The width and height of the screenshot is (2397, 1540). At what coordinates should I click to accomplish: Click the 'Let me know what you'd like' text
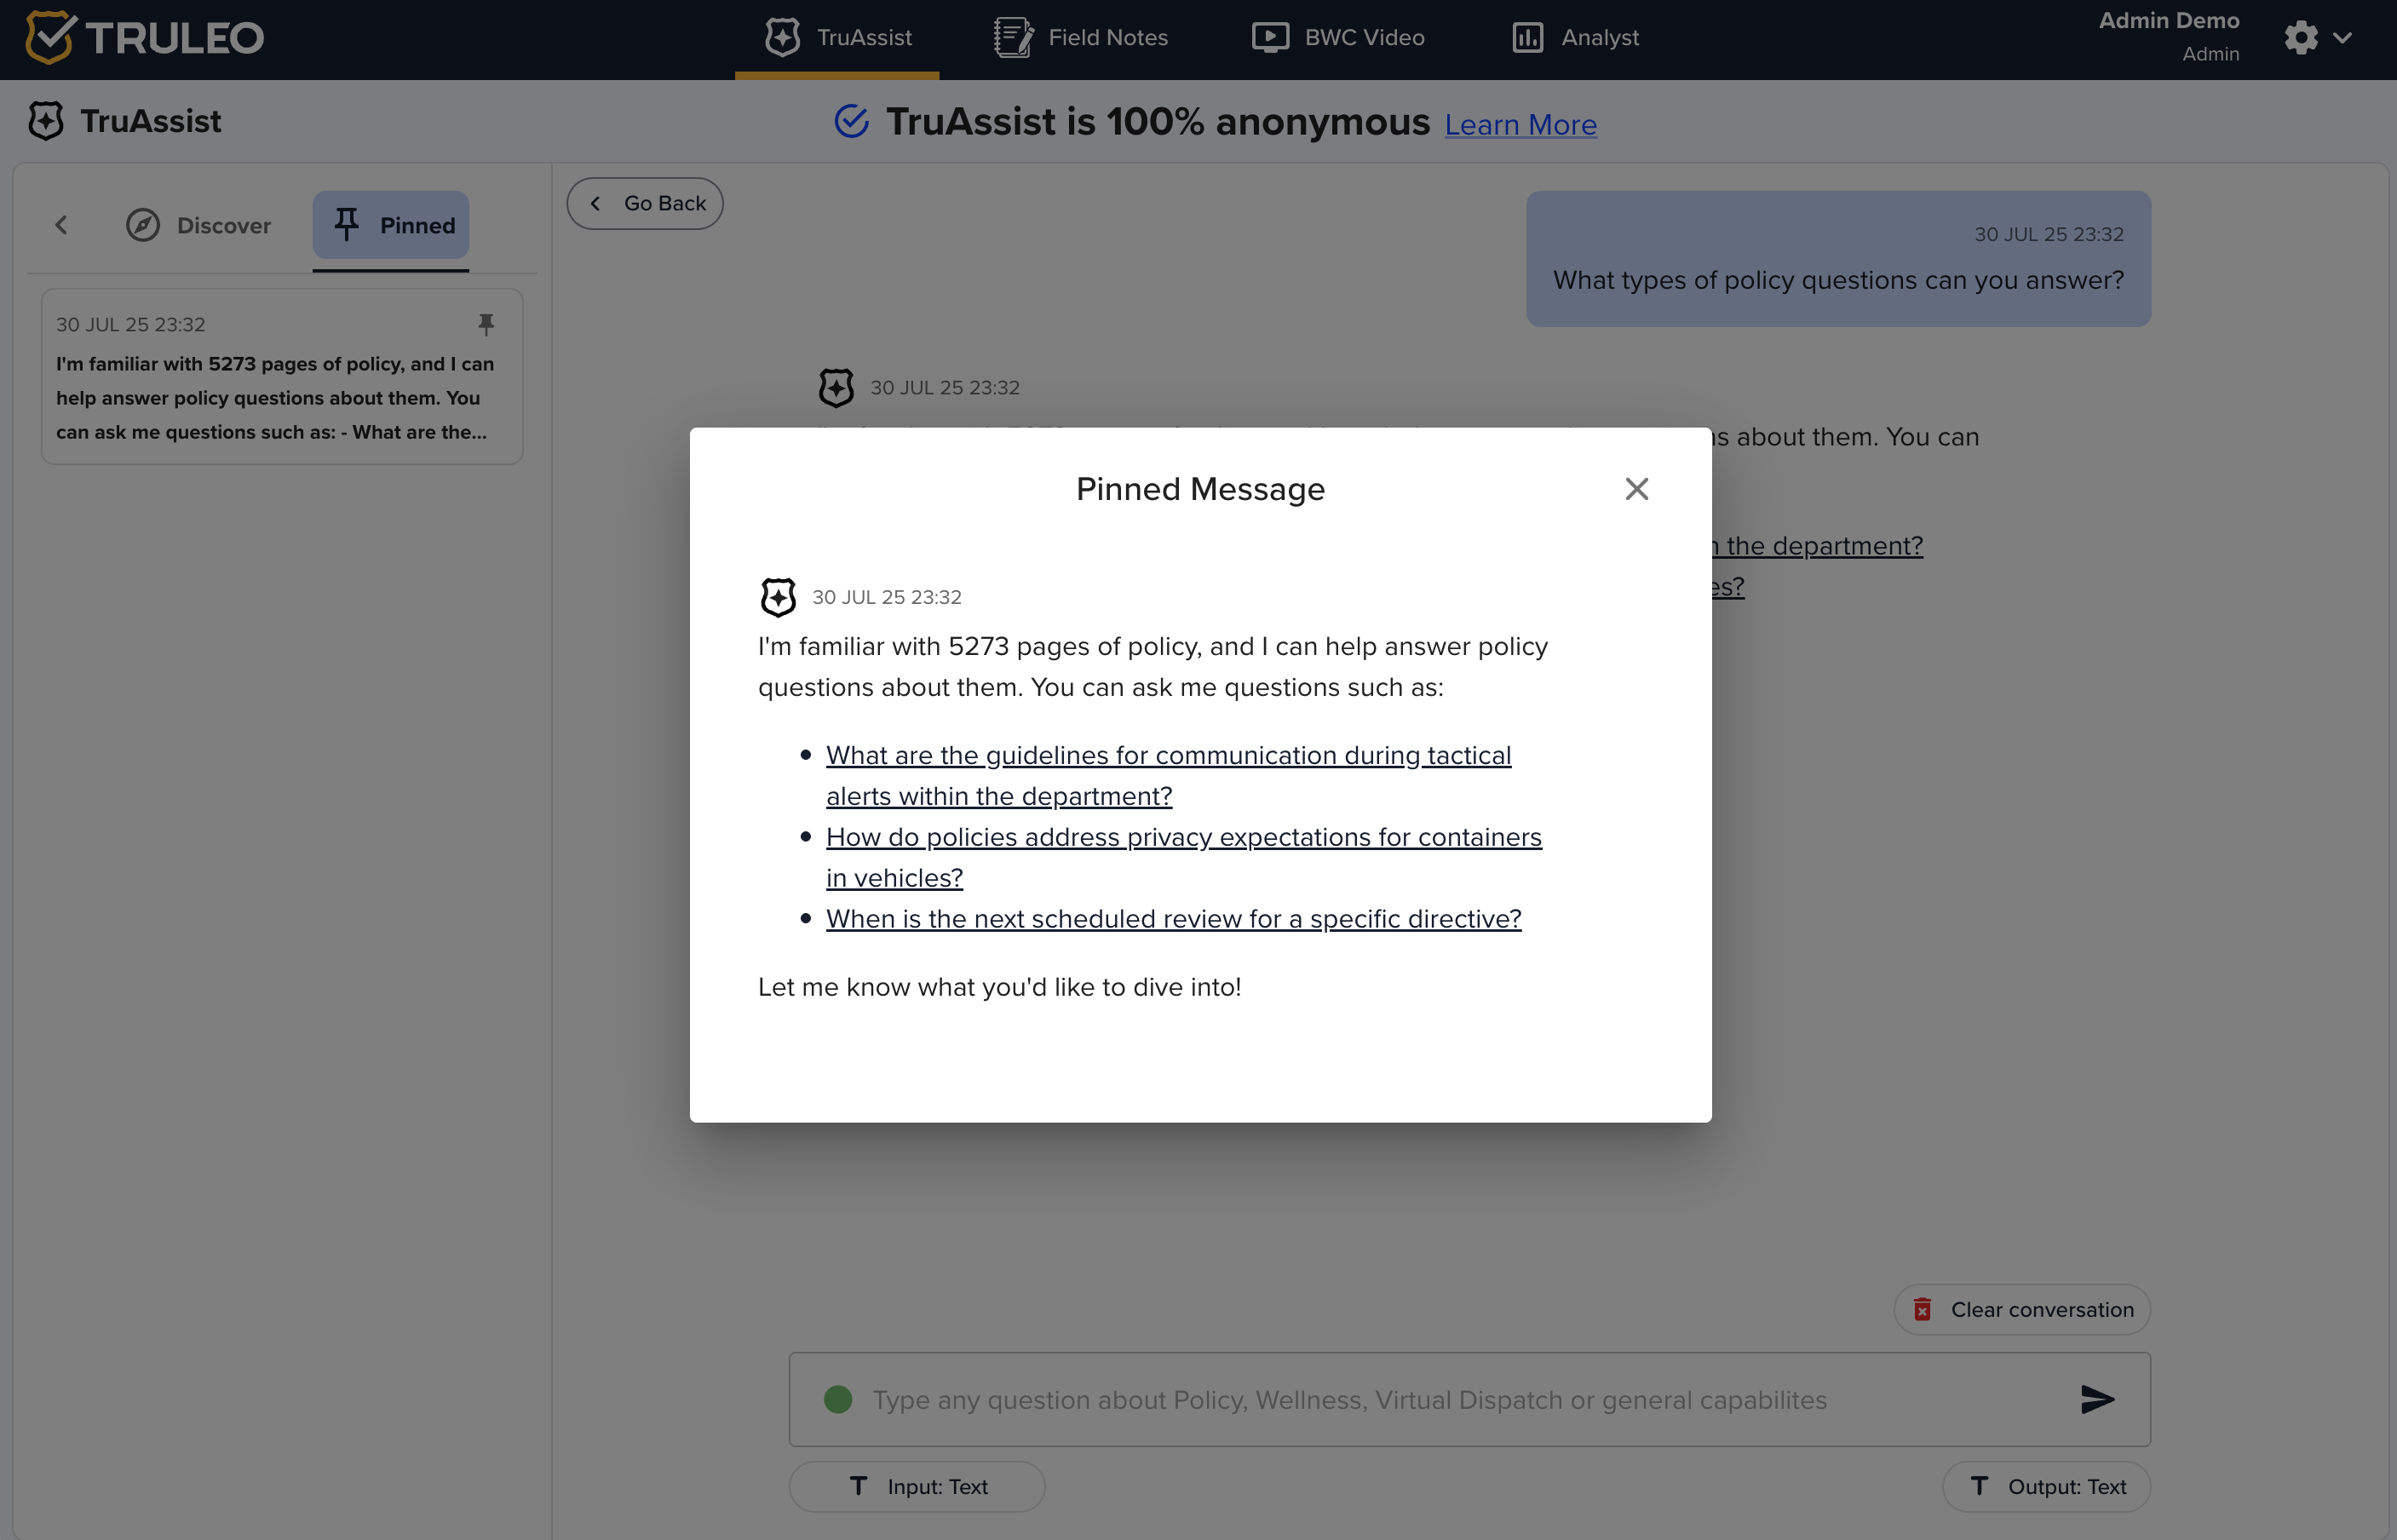(999, 987)
